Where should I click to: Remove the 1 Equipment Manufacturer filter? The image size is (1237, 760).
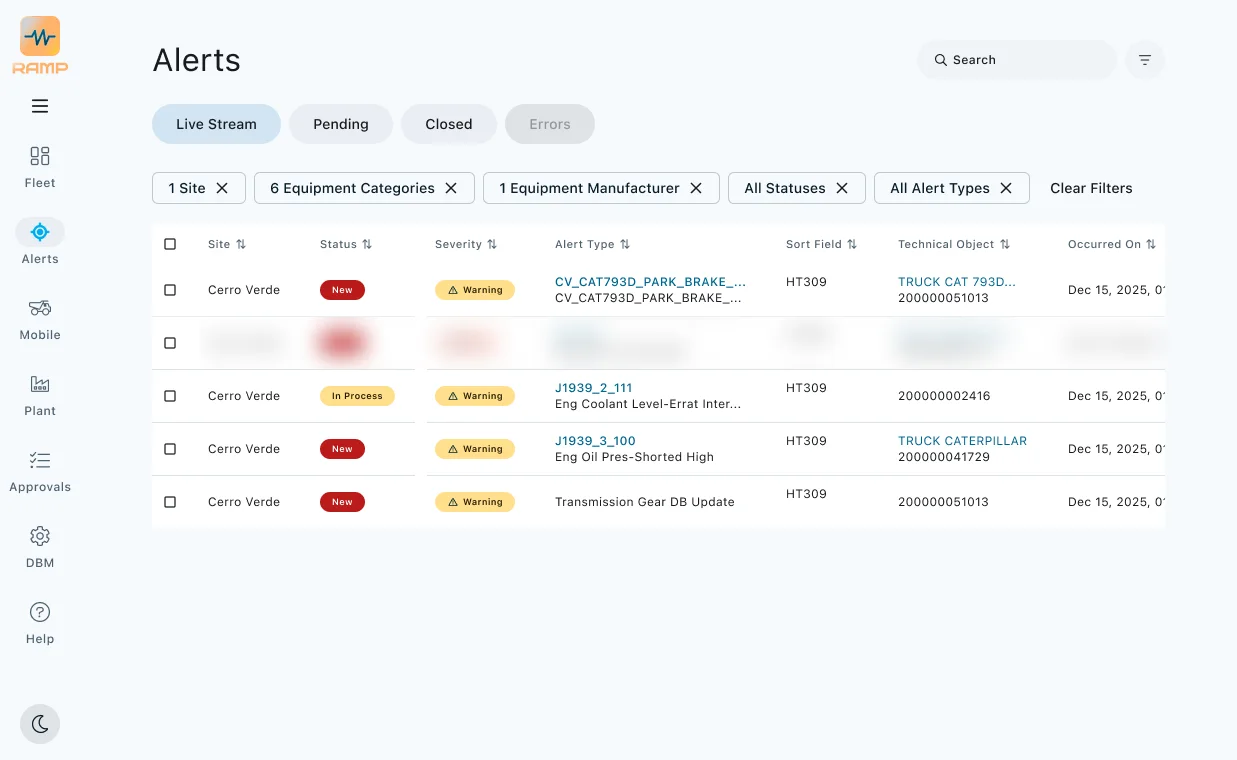(696, 188)
